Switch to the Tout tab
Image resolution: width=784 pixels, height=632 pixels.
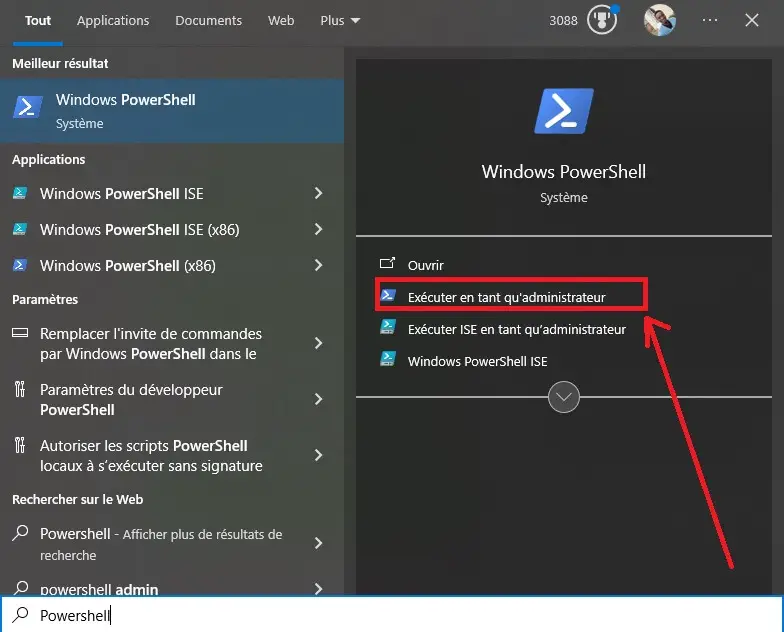tap(38, 20)
